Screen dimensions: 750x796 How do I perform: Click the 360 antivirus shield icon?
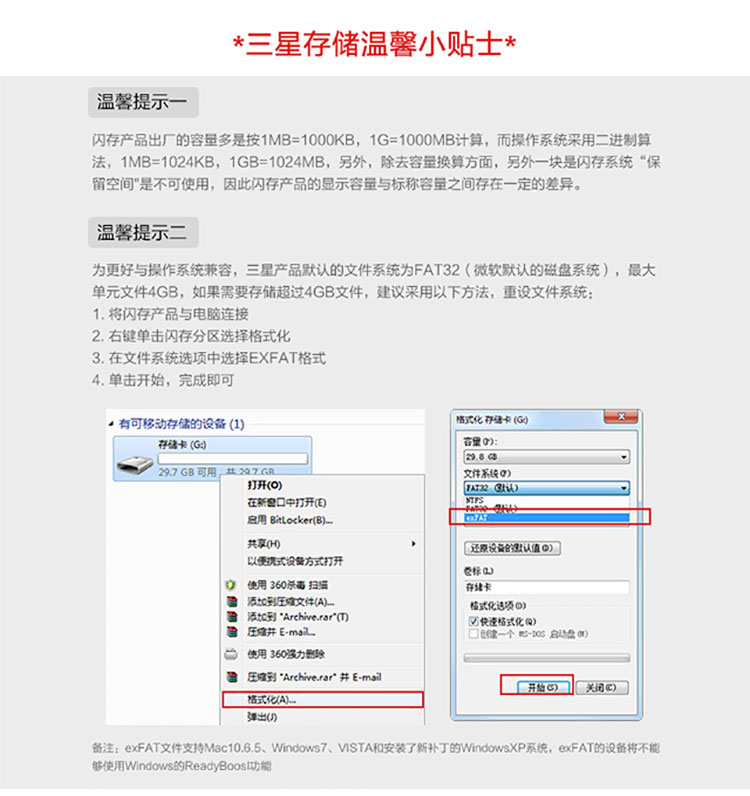pyautogui.click(x=231, y=585)
